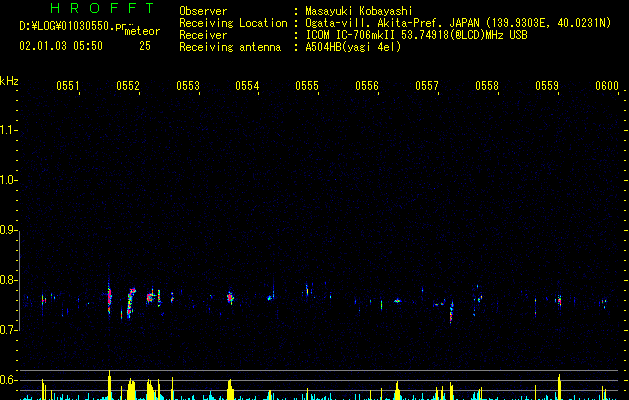Select the name Masayuki Kobayashi
Image resolution: width=629 pixels, height=400 pixels.
pos(359,11)
